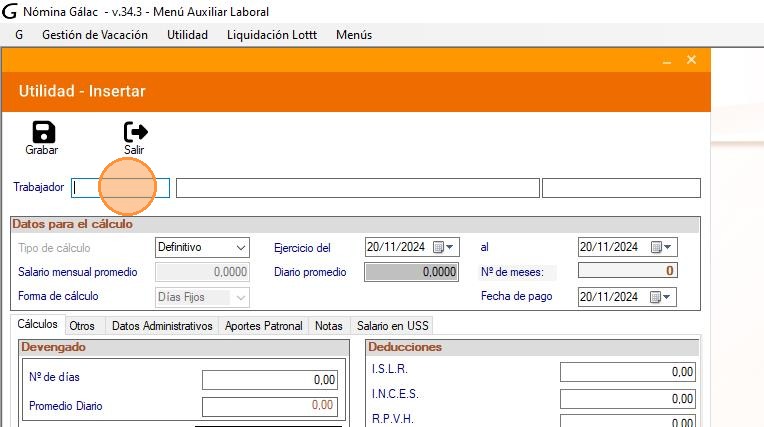
Task: Click the R.P.V.H. deduction field
Action: point(628,422)
